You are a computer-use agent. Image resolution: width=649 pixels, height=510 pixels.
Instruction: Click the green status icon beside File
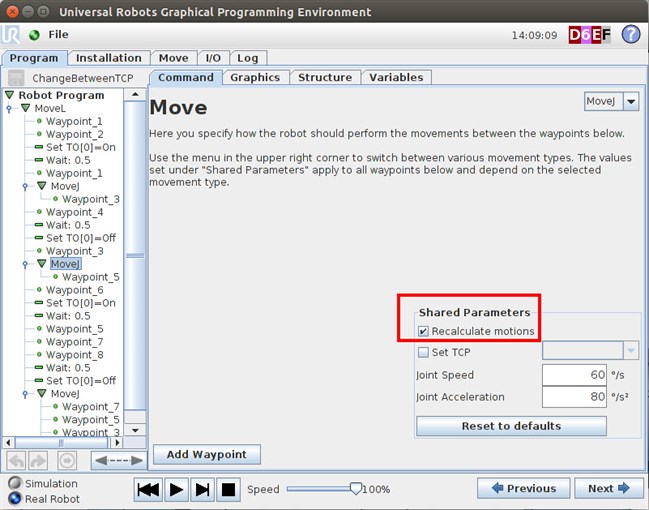(x=34, y=35)
